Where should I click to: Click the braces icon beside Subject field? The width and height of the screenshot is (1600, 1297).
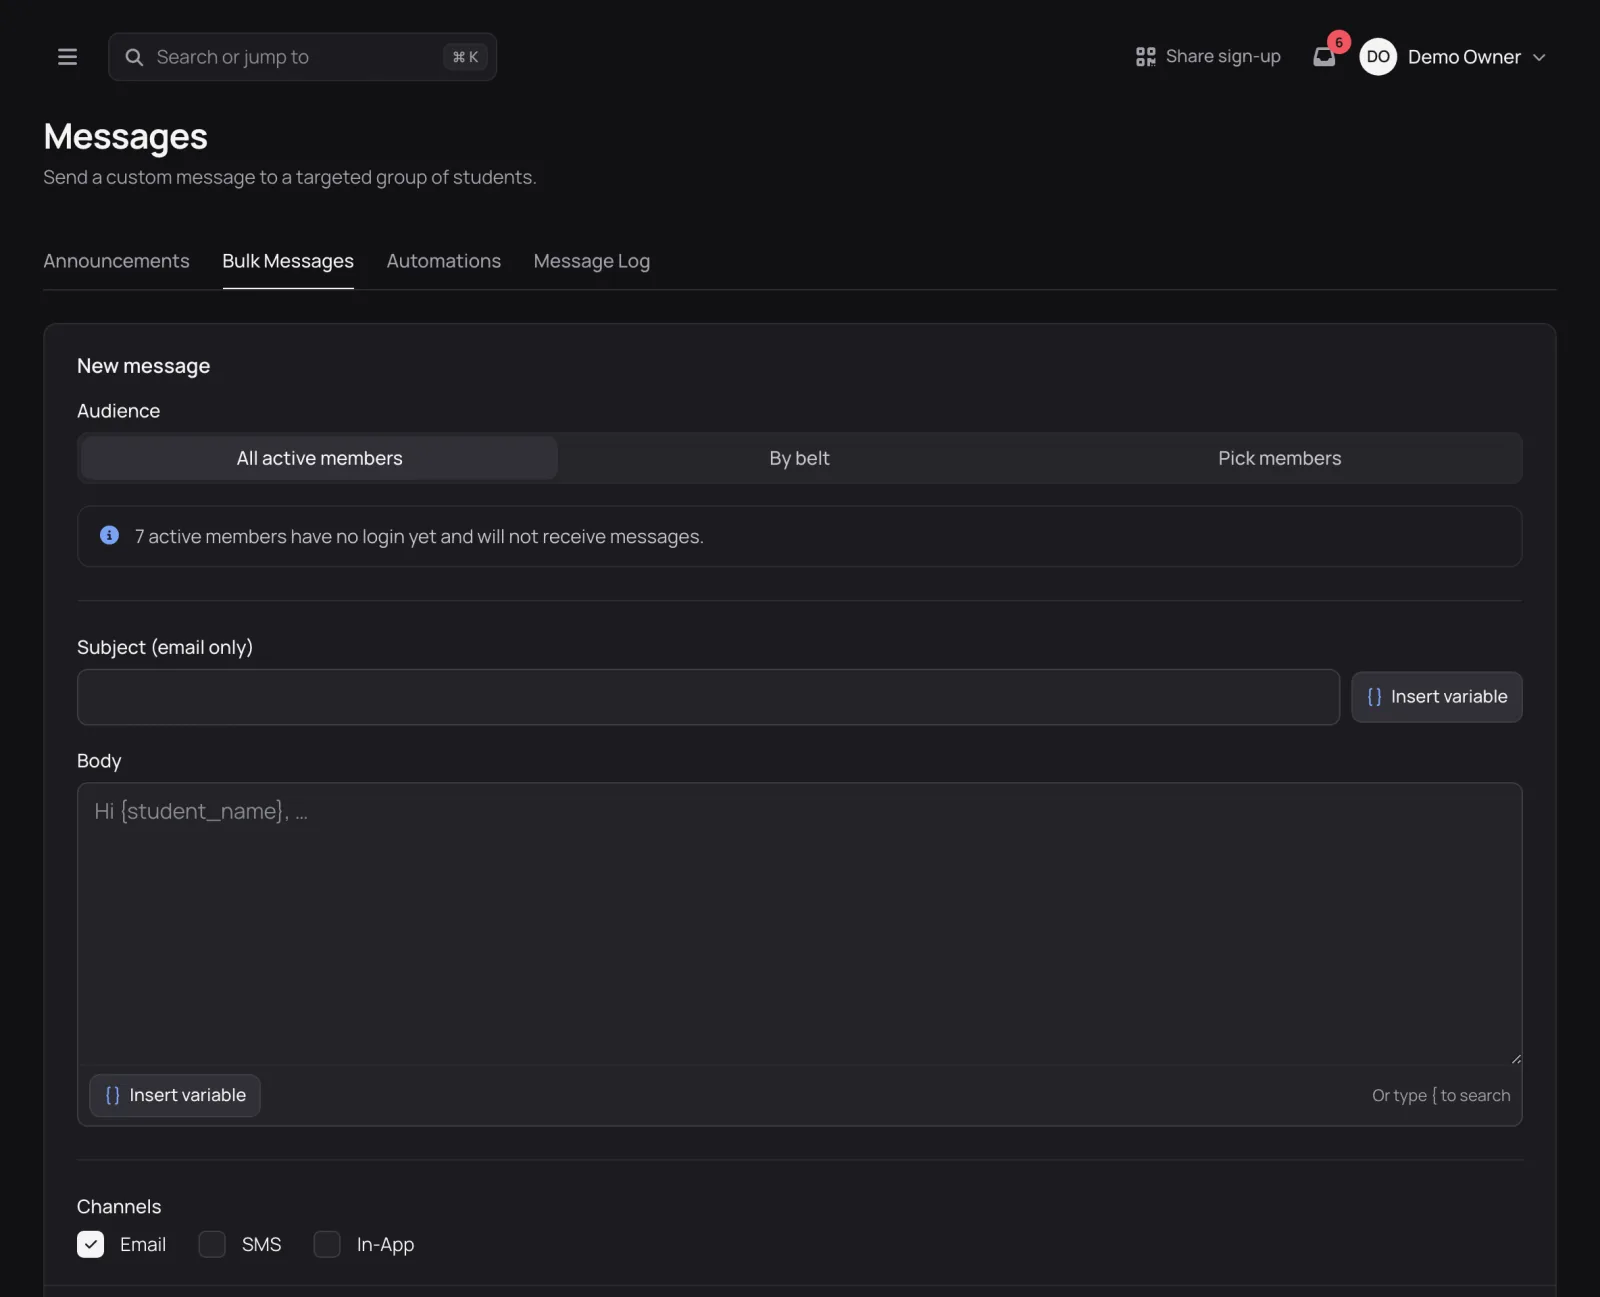1374,697
